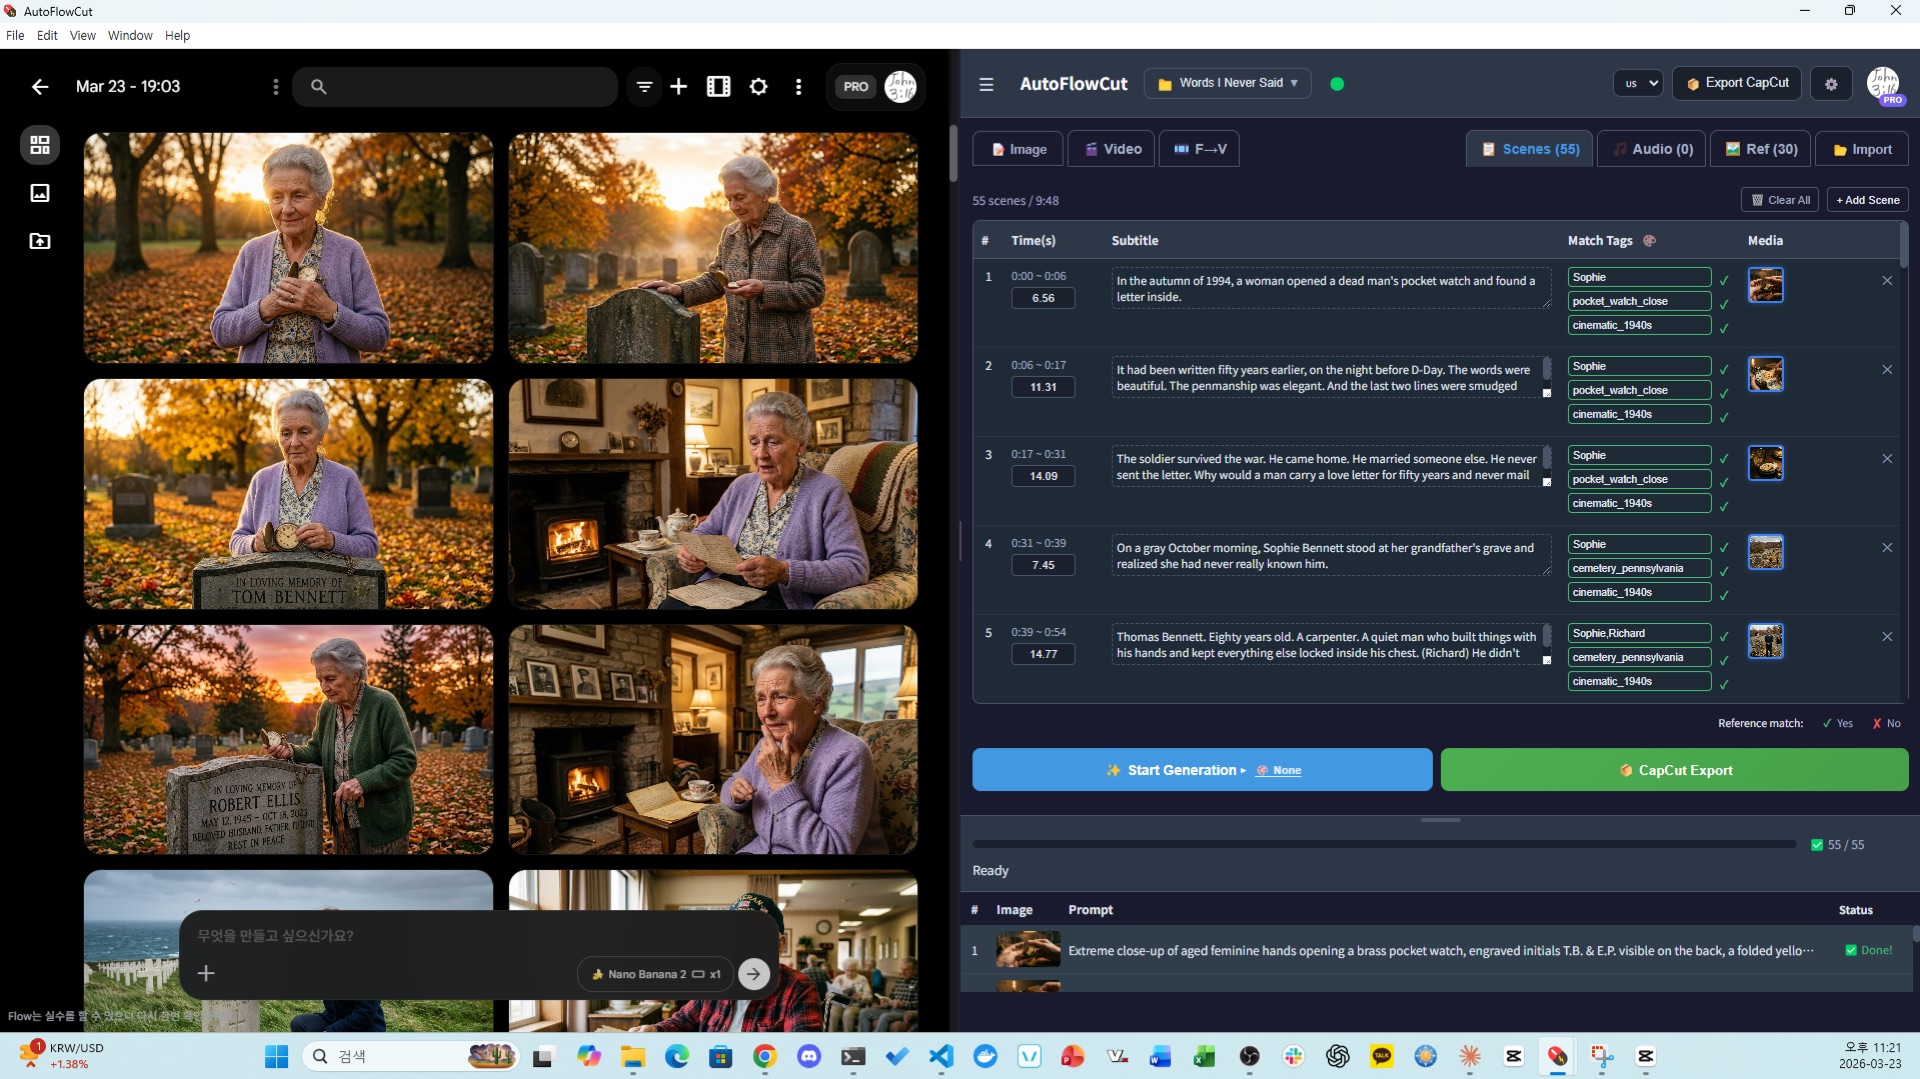
Task: Open the filter icon next to search
Action: click(x=645, y=87)
